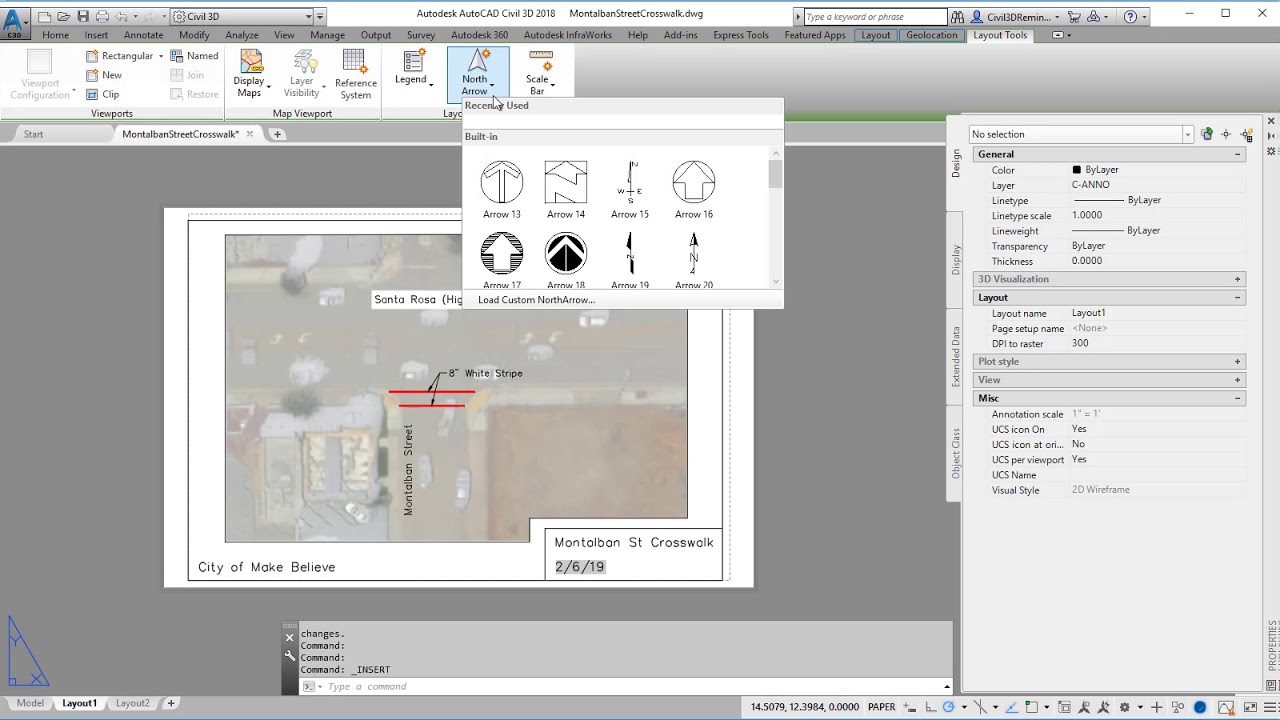Viewport: 1280px width, 720px height.
Task: Choose the Arrow 14 north arrow
Action: [566, 189]
